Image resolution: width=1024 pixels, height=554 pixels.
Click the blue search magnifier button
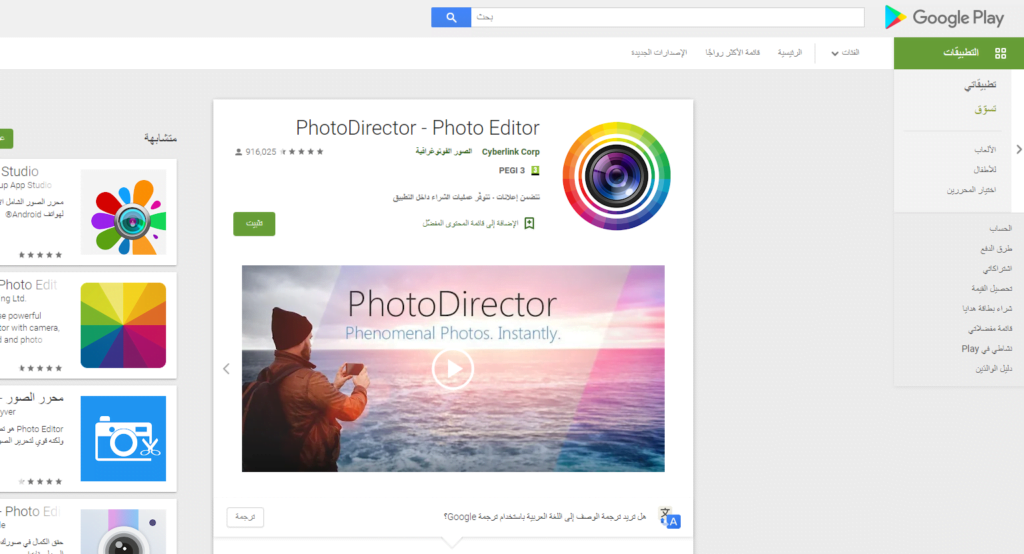[x=451, y=17]
